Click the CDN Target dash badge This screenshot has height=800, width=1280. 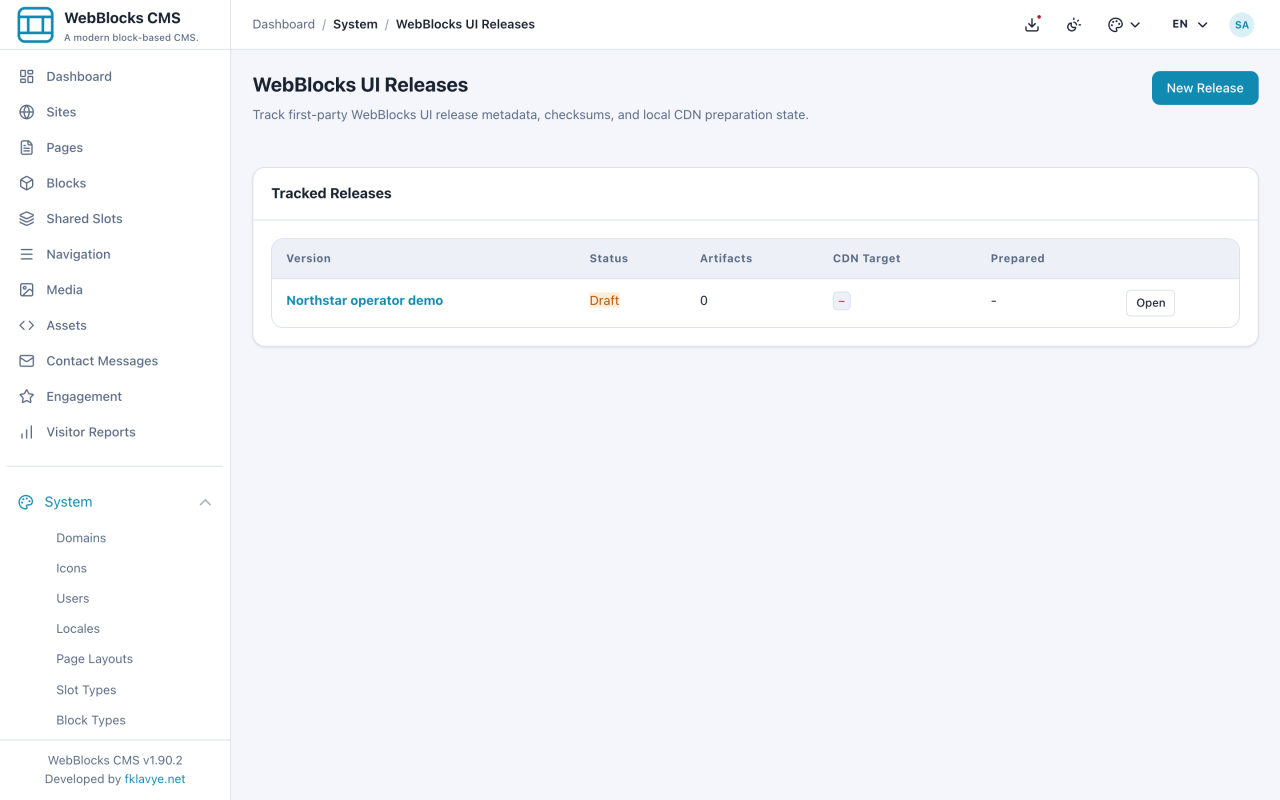(x=842, y=301)
